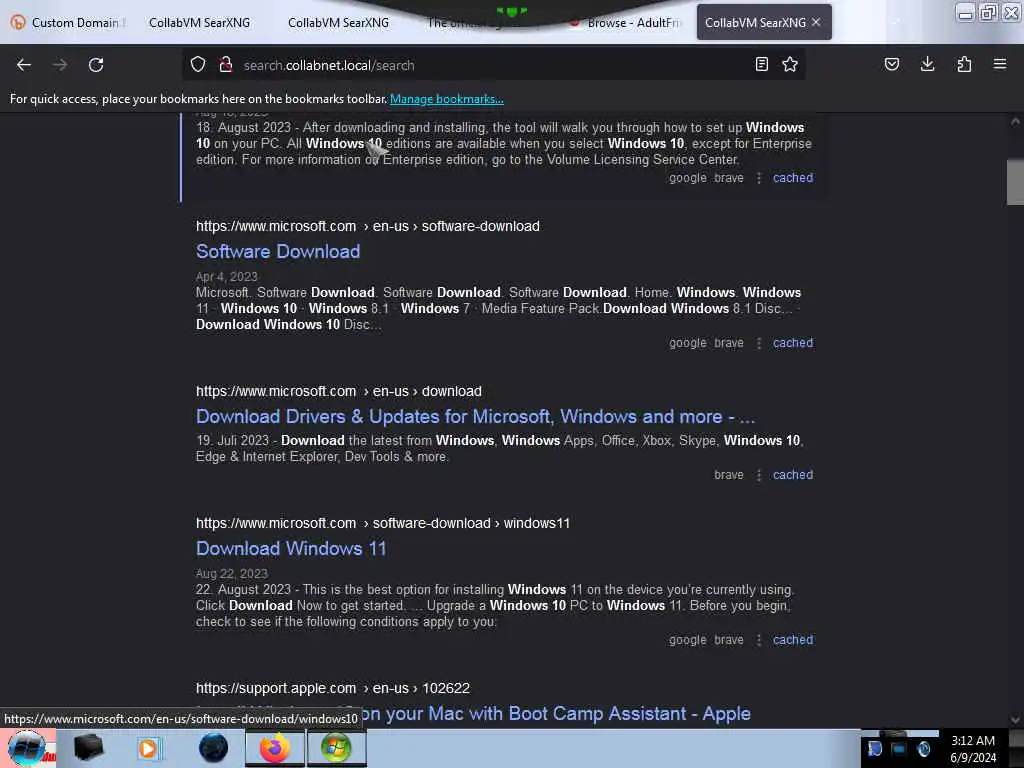Open the media player taskbar icon

148,748
